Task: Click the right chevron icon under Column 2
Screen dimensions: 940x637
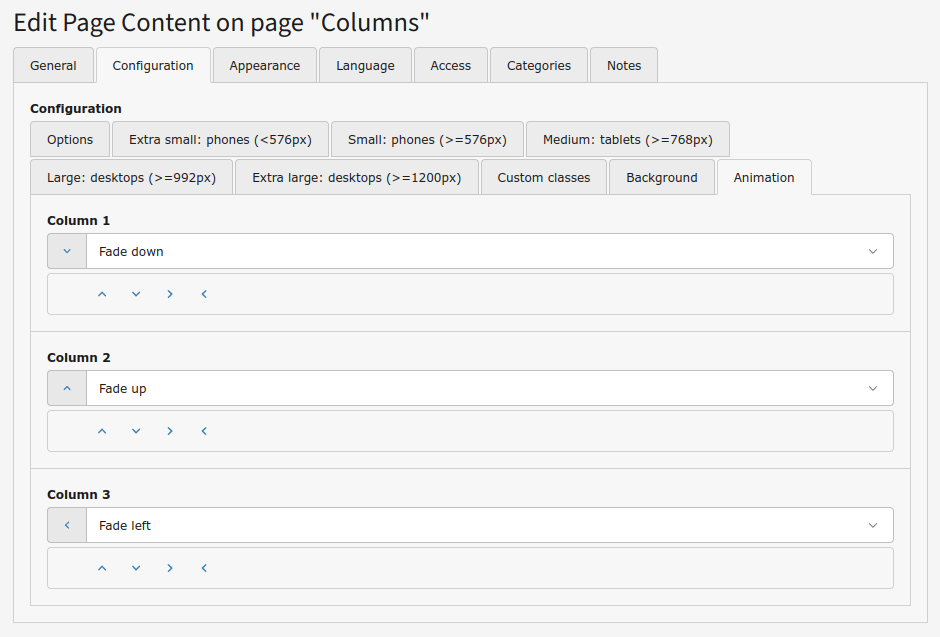Action: (x=170, y=431)
